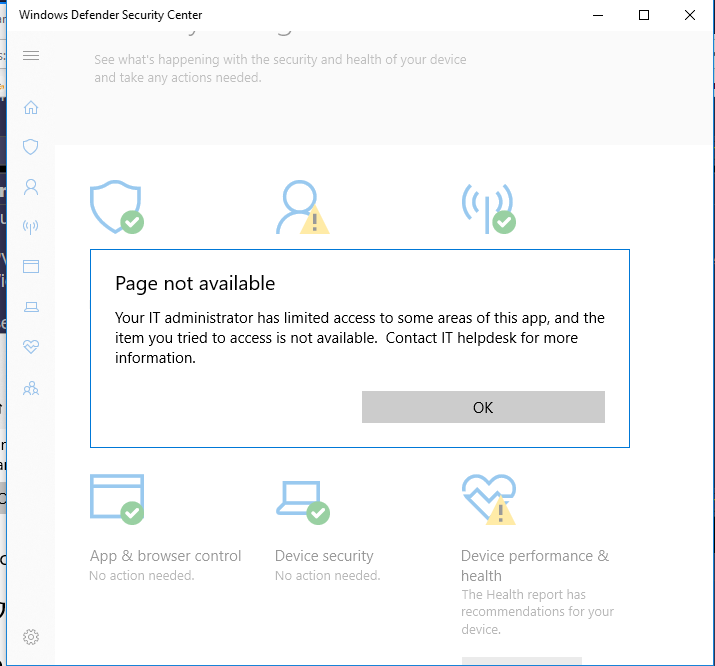This screenshot has width=715, height=666.
Task: Click 'No action needed.' under Device security
Action: 327,576
